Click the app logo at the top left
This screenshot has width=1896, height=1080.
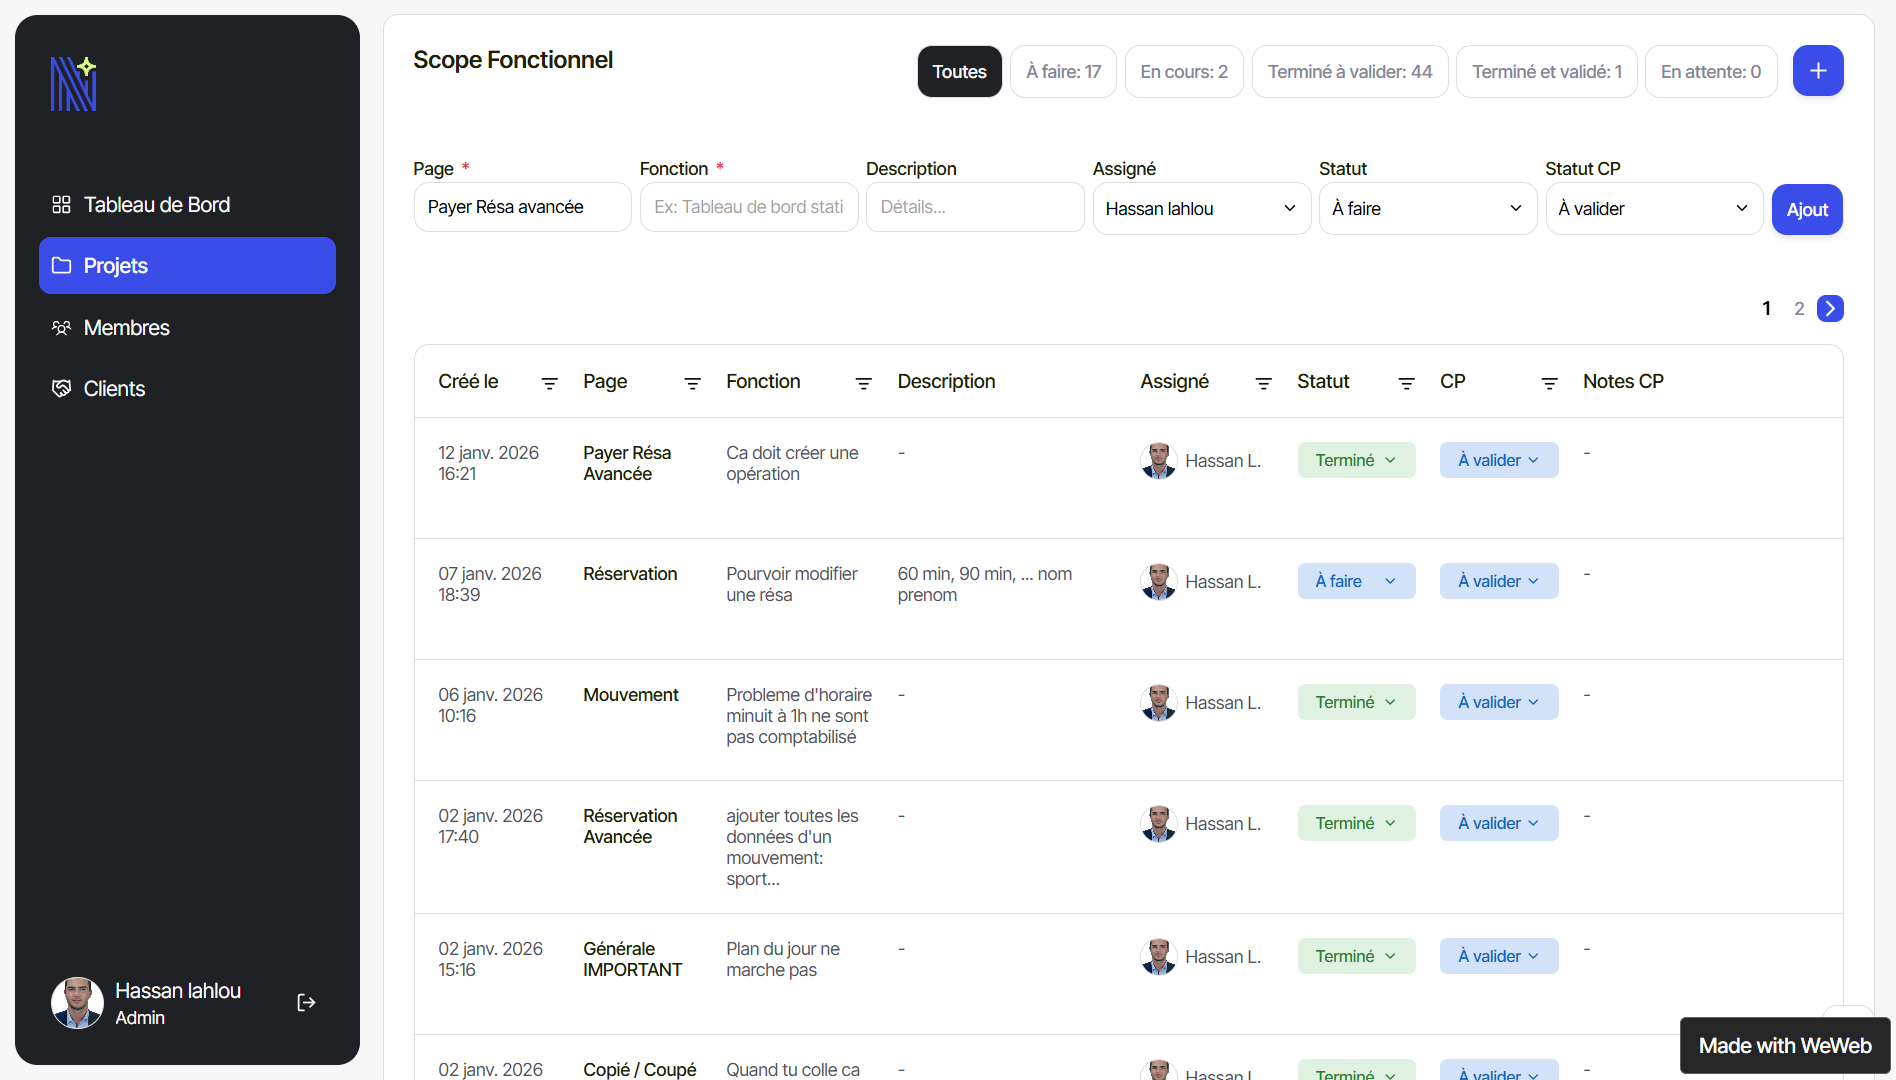tap(73, 83)
